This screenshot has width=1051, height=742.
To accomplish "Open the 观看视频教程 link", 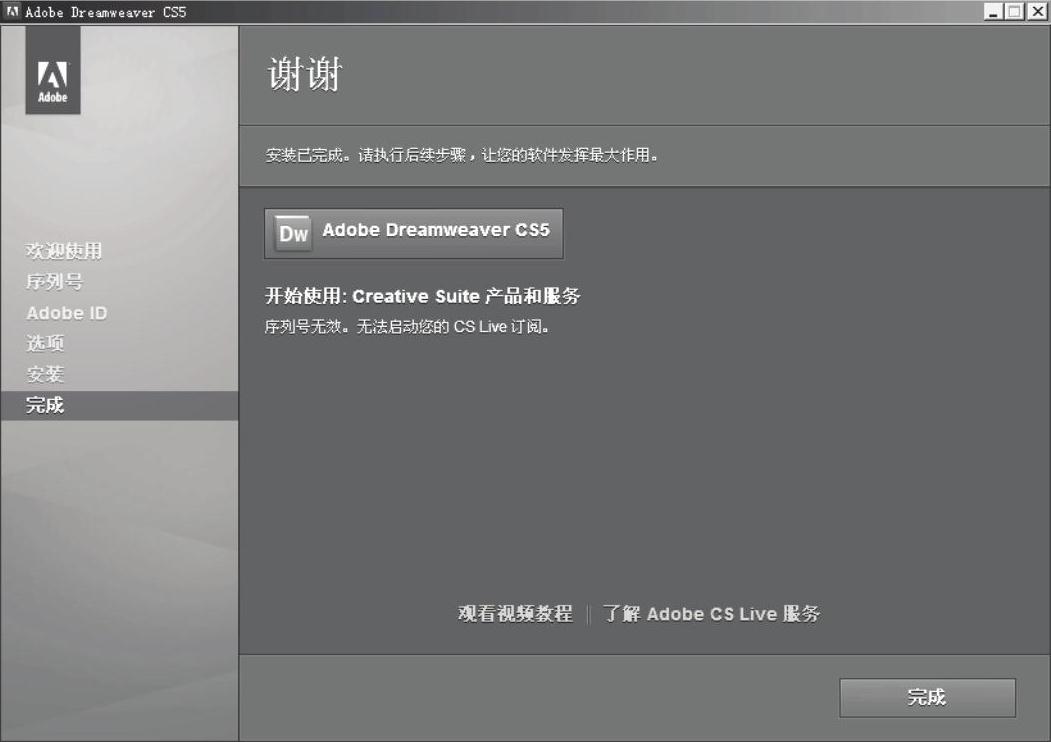I will (x=515, y=613).
